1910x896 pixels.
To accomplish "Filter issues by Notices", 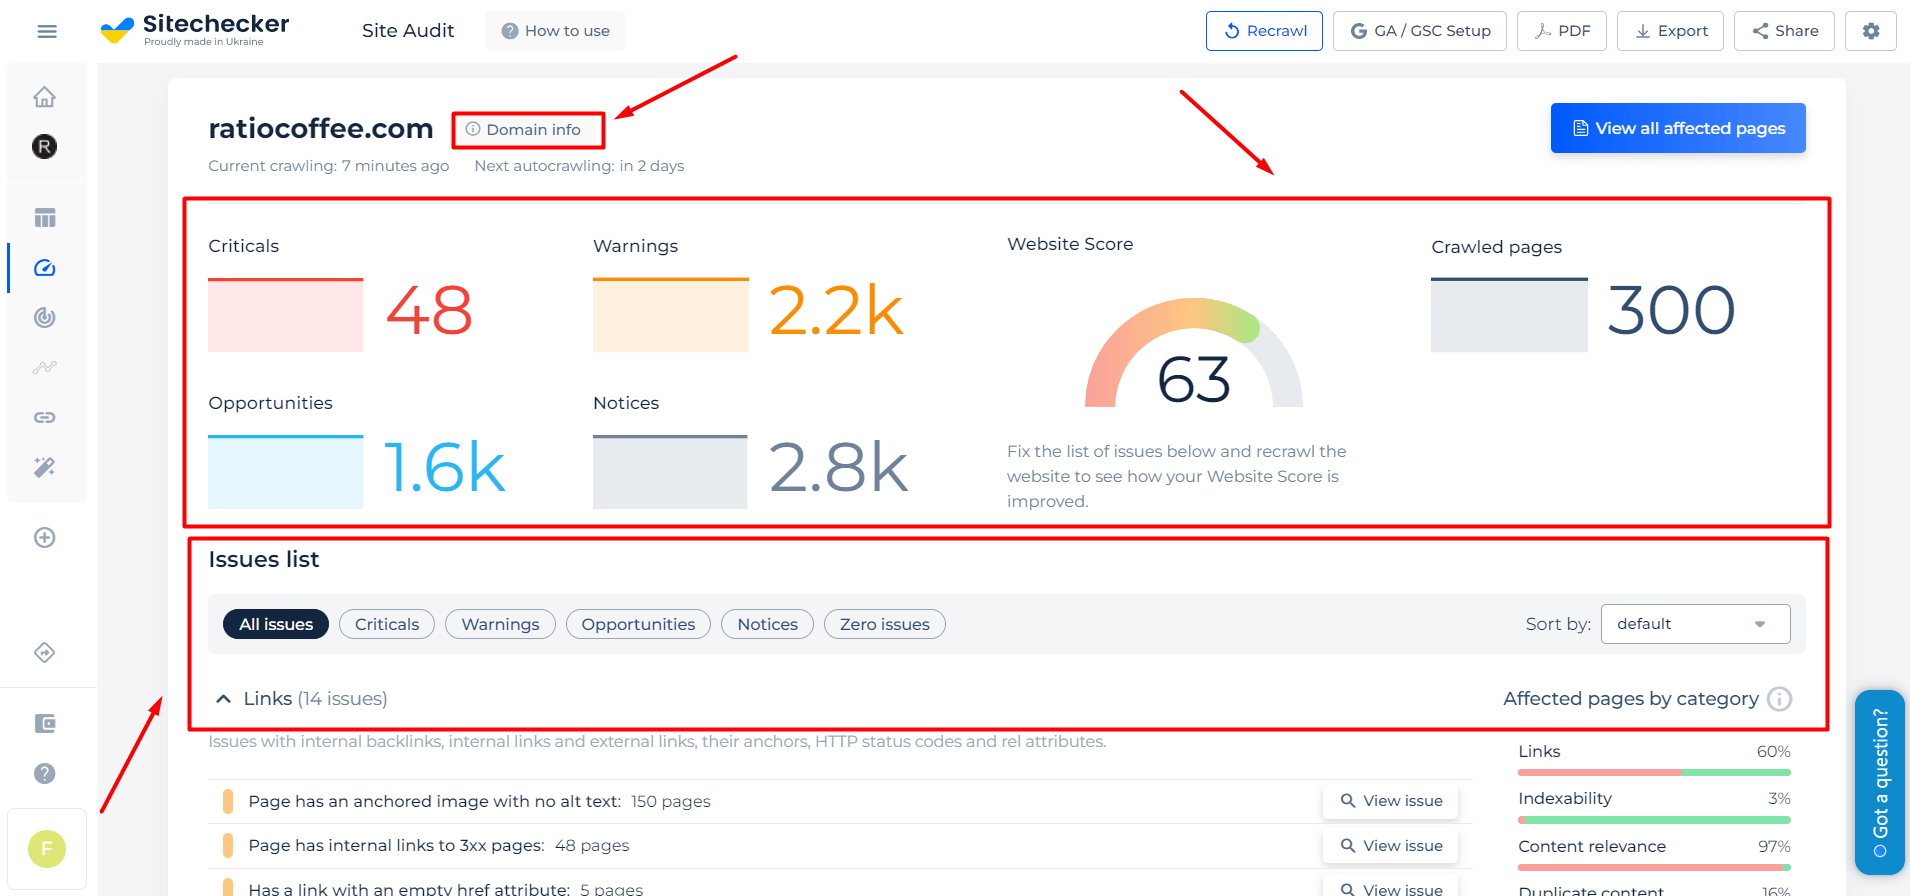I will [768, 624].
